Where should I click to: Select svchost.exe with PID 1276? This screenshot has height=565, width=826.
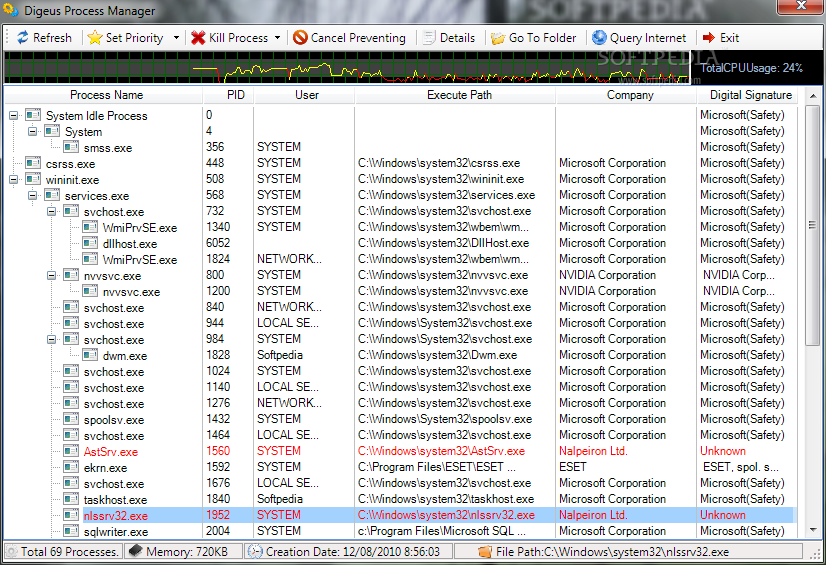click(x=114, y=404)
